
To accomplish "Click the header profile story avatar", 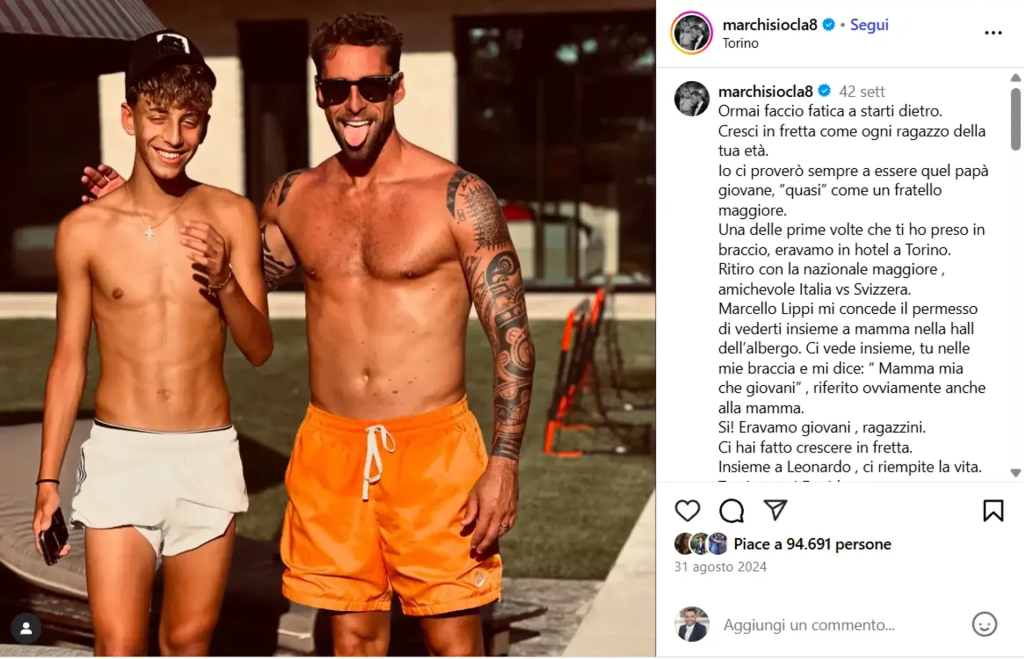I will (692, 33).
